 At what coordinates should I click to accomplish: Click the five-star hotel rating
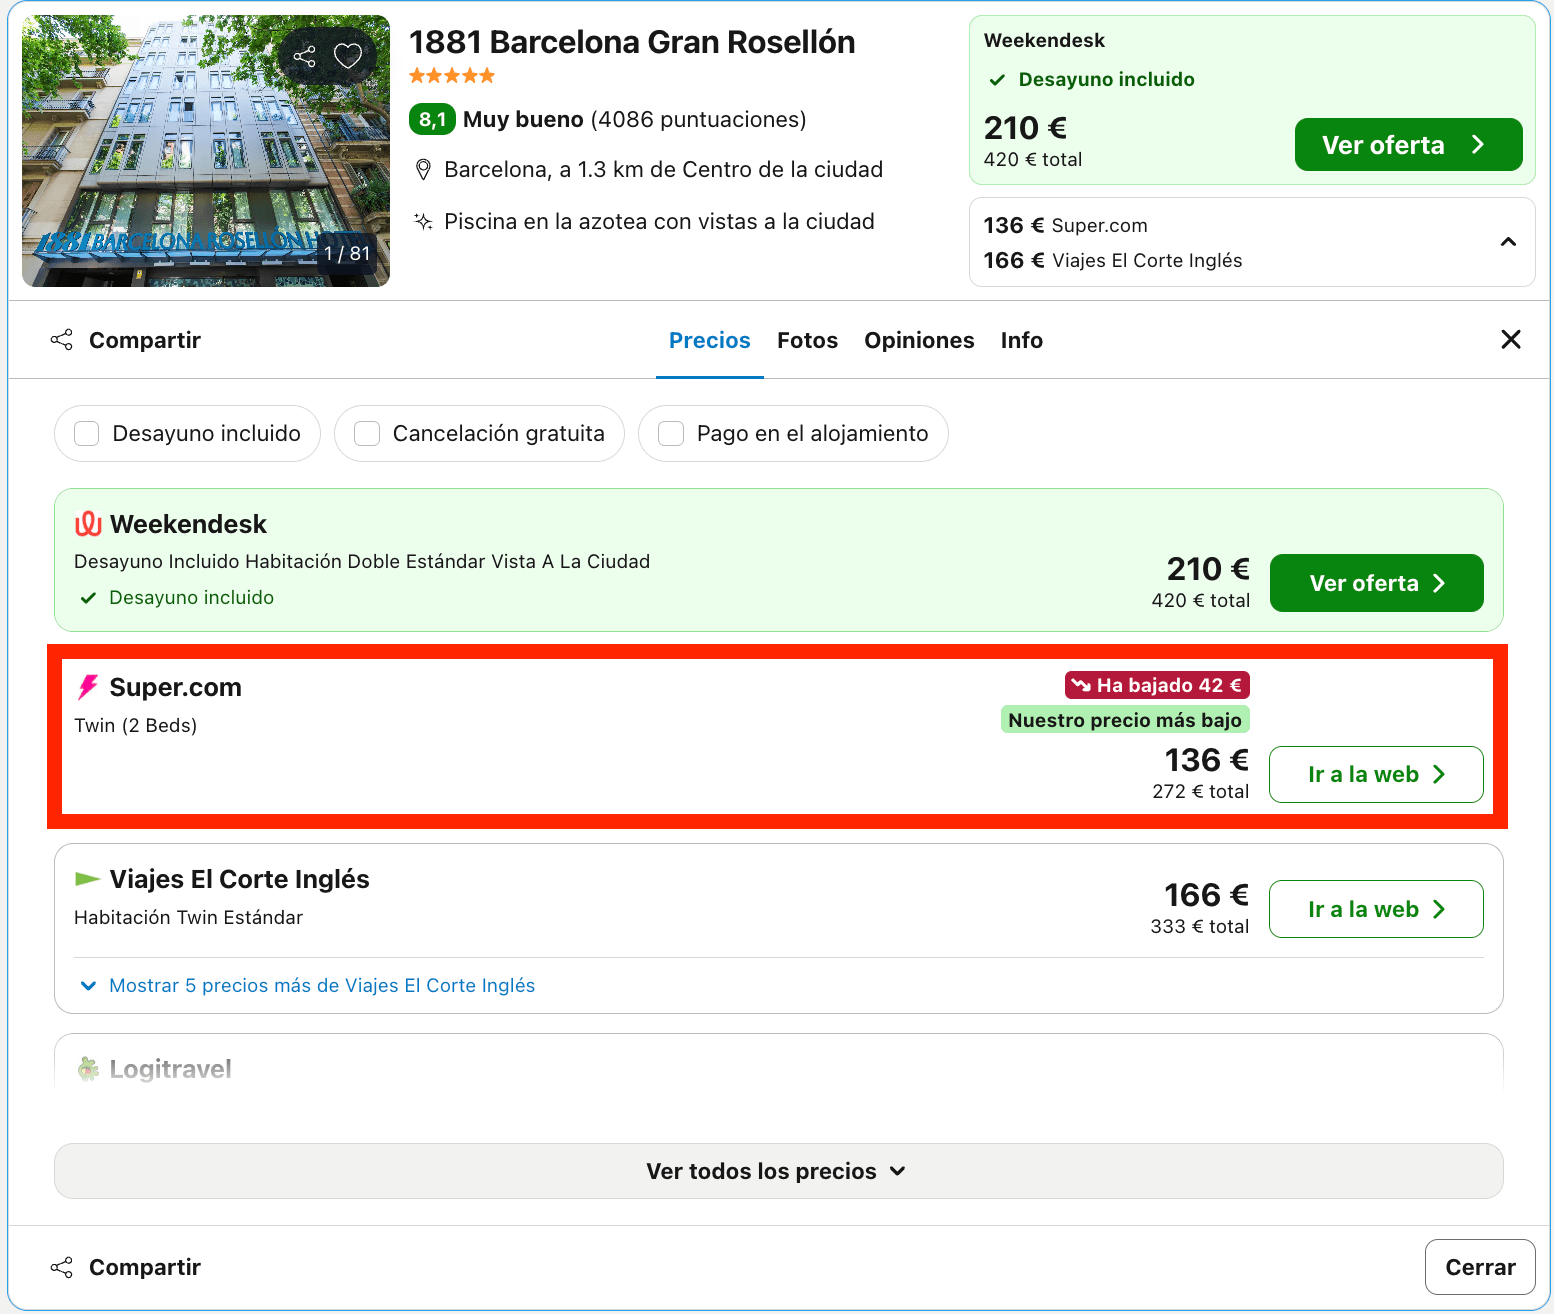(452, 76)
